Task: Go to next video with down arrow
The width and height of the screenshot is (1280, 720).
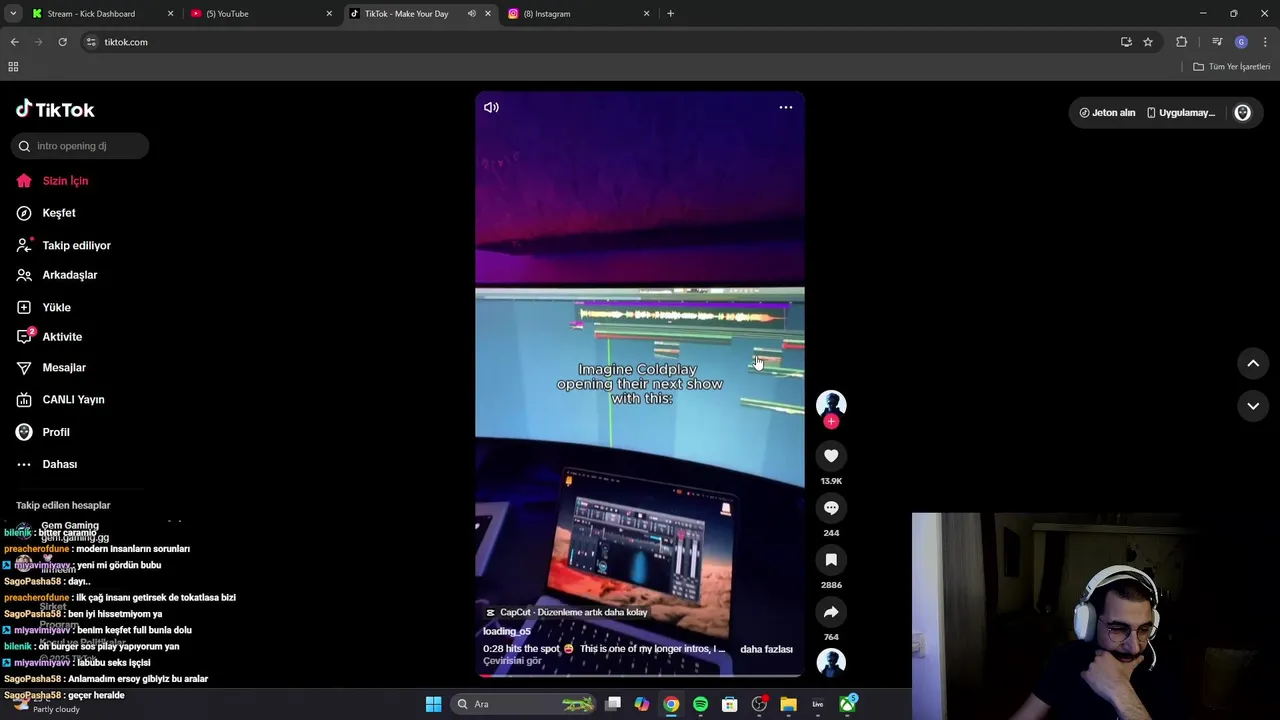Action: tap(1253, 406)
